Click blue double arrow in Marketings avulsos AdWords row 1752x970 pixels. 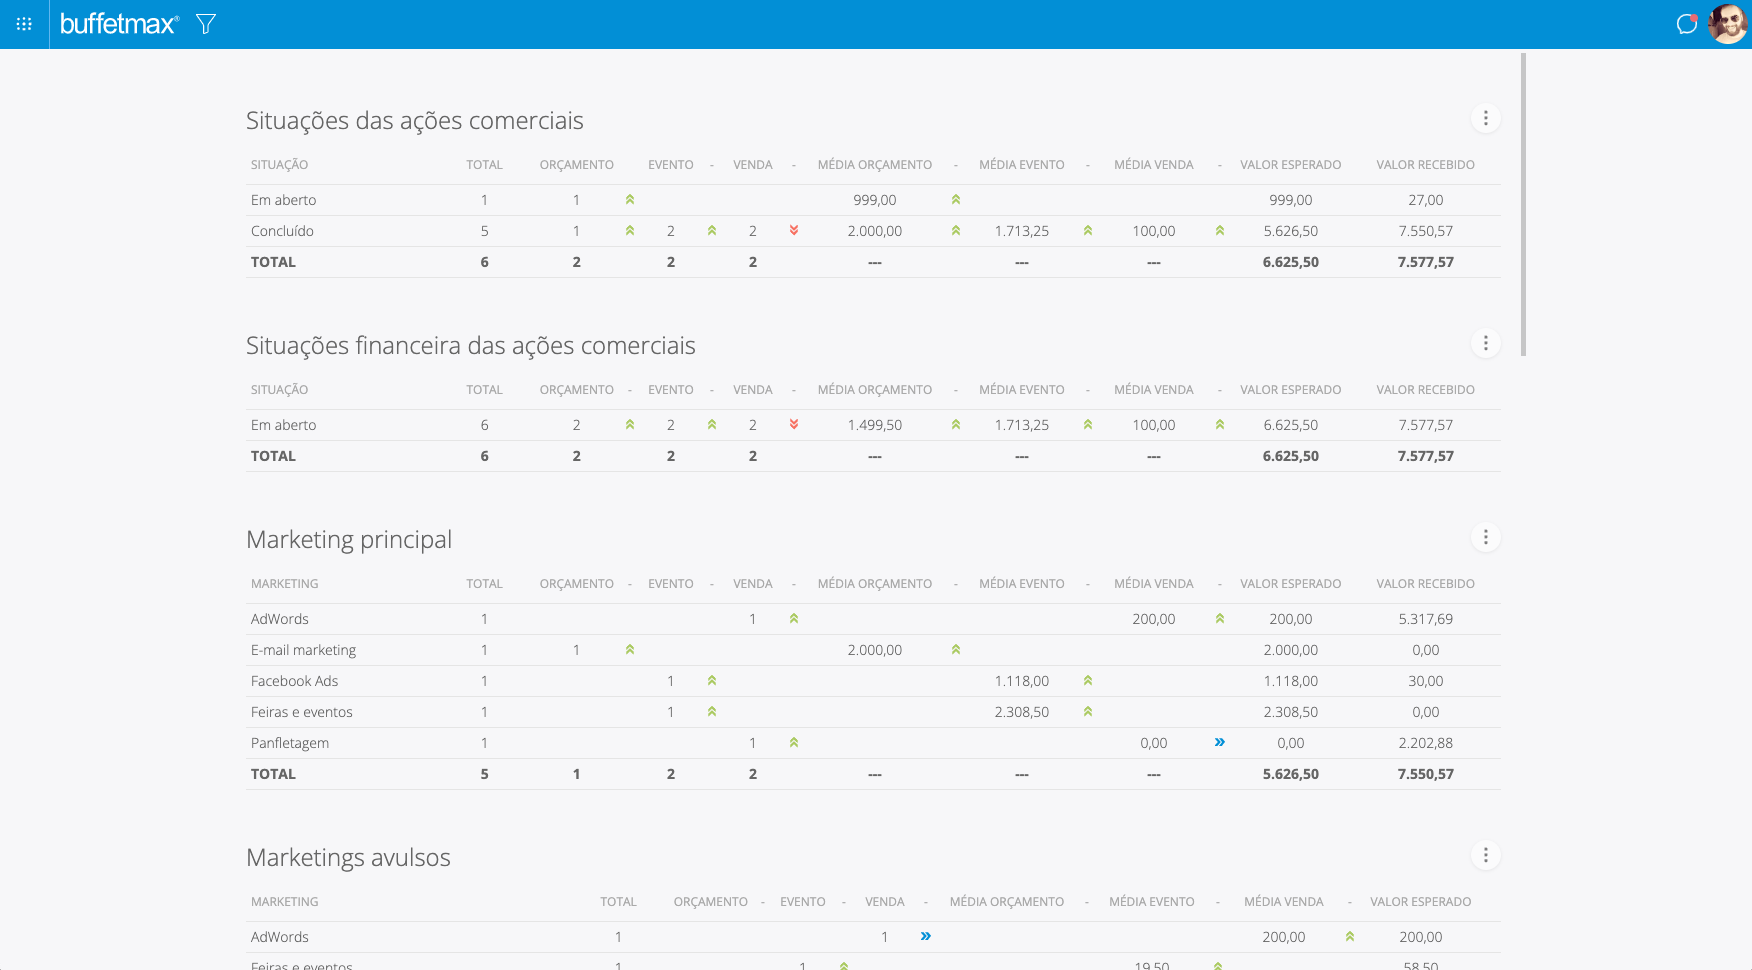coord(926,936)
